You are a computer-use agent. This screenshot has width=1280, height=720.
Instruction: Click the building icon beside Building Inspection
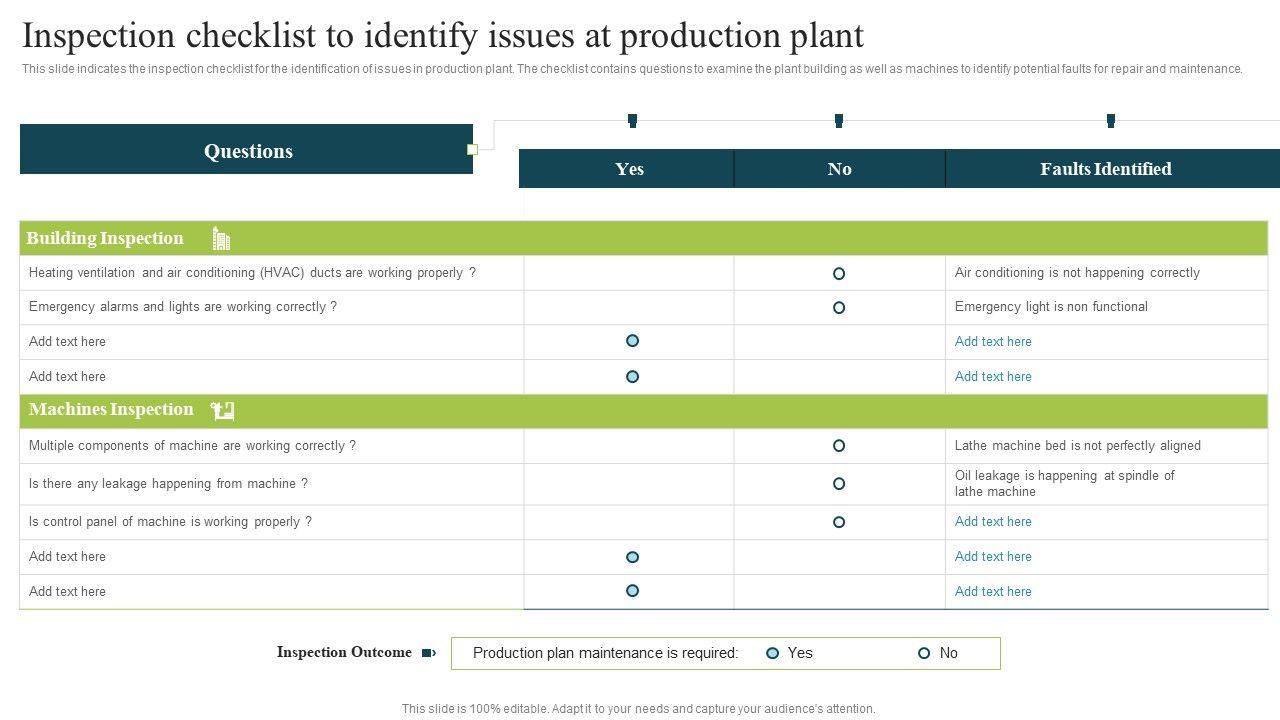click(x=221, y=239)
